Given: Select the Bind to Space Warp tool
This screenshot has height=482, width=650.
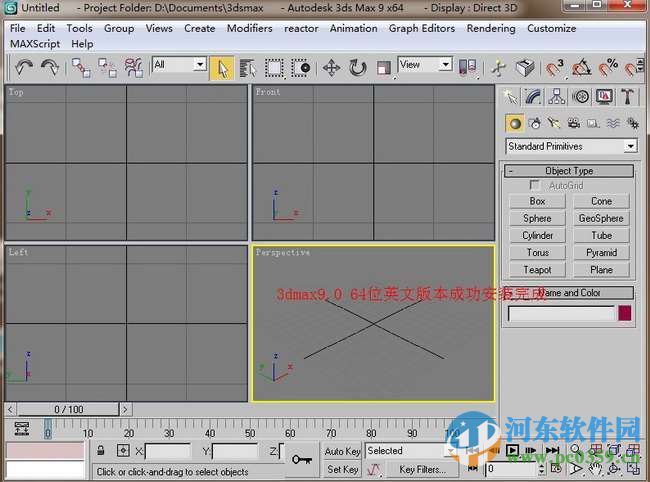Looking at the screenshot, I should point(133,68).
